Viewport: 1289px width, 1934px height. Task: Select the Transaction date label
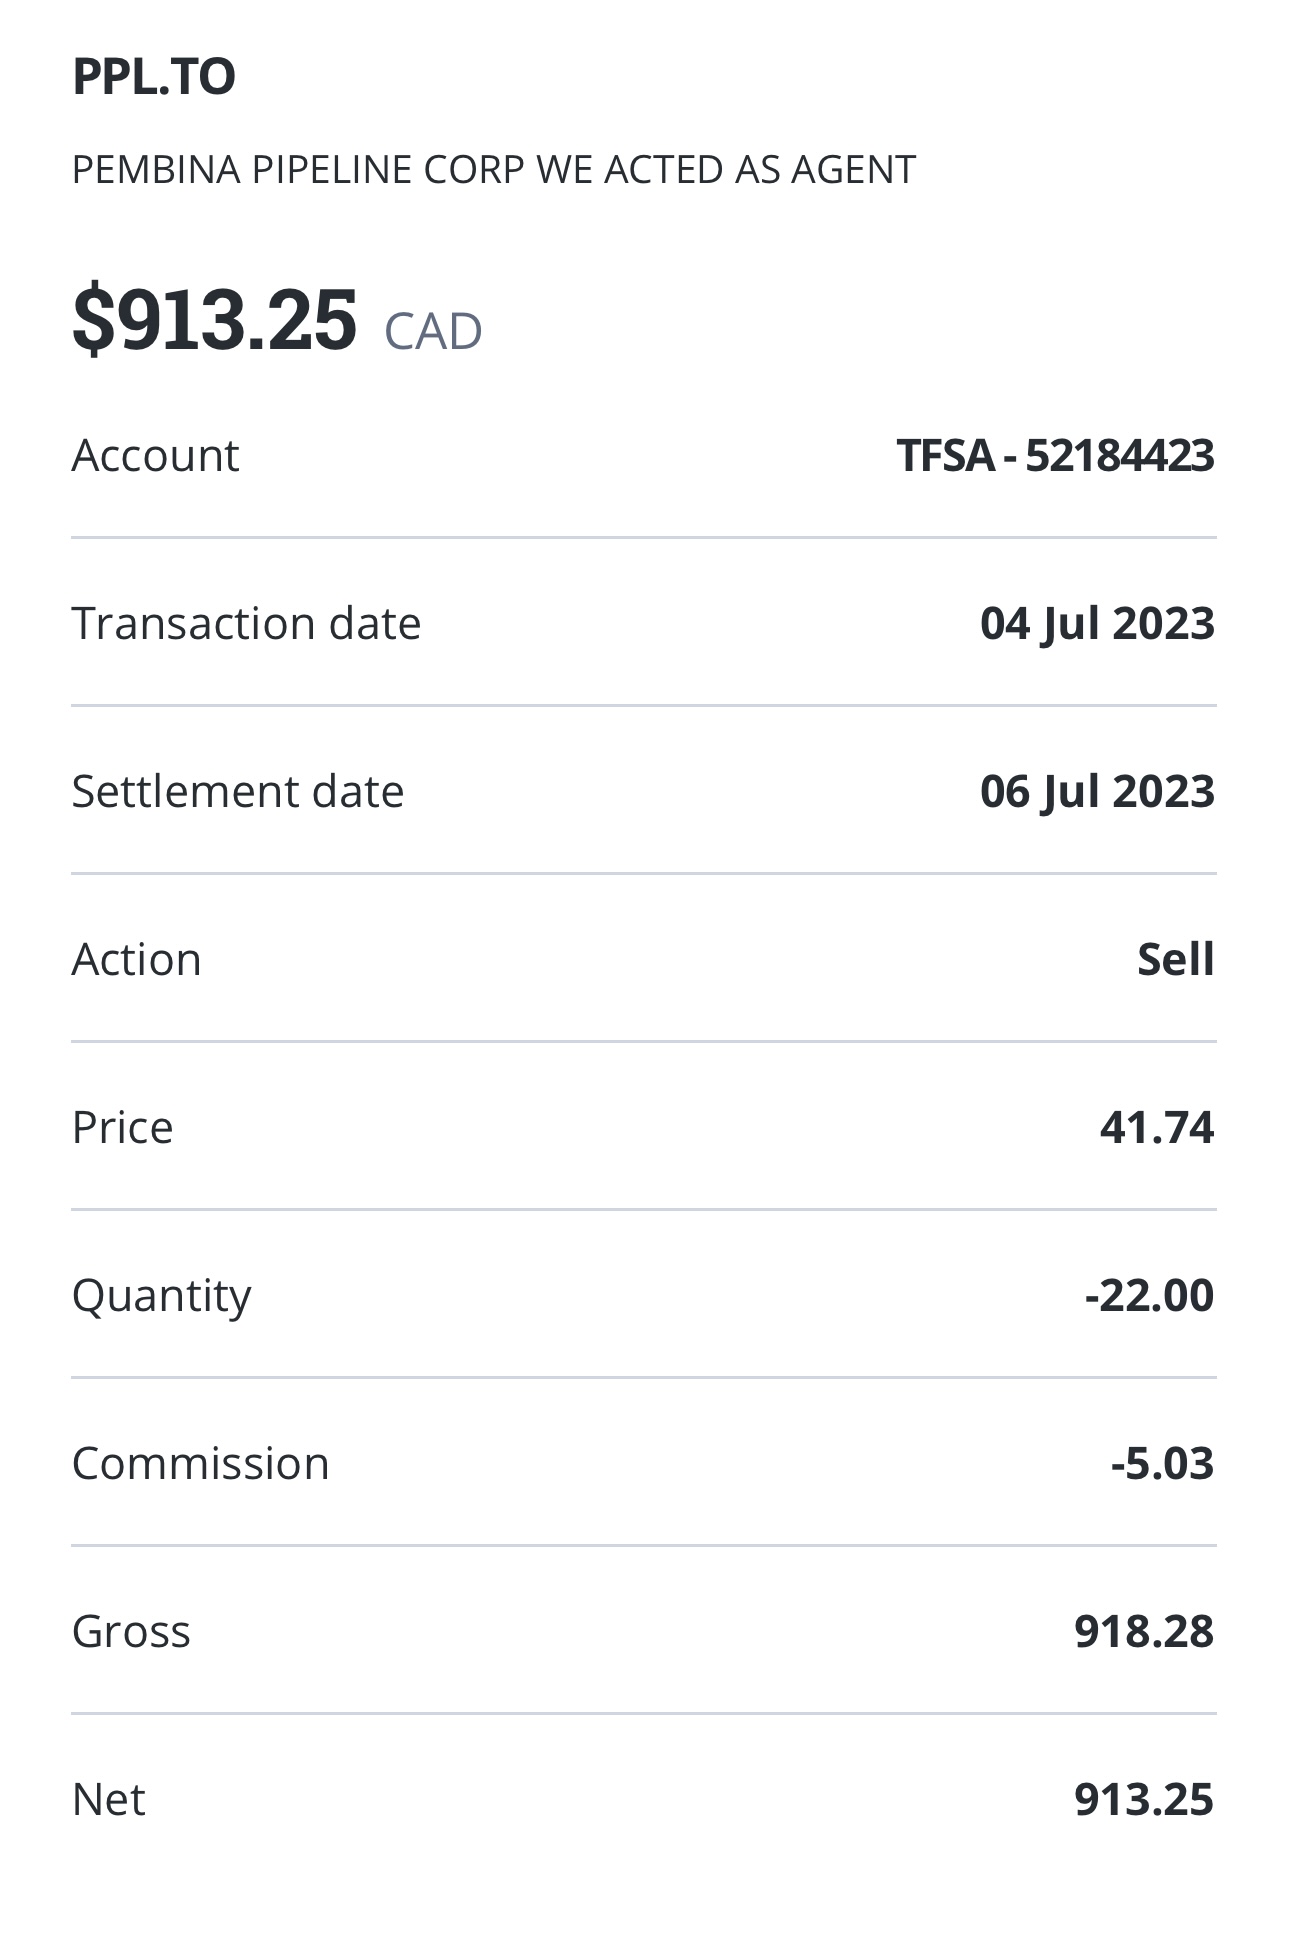247,623
